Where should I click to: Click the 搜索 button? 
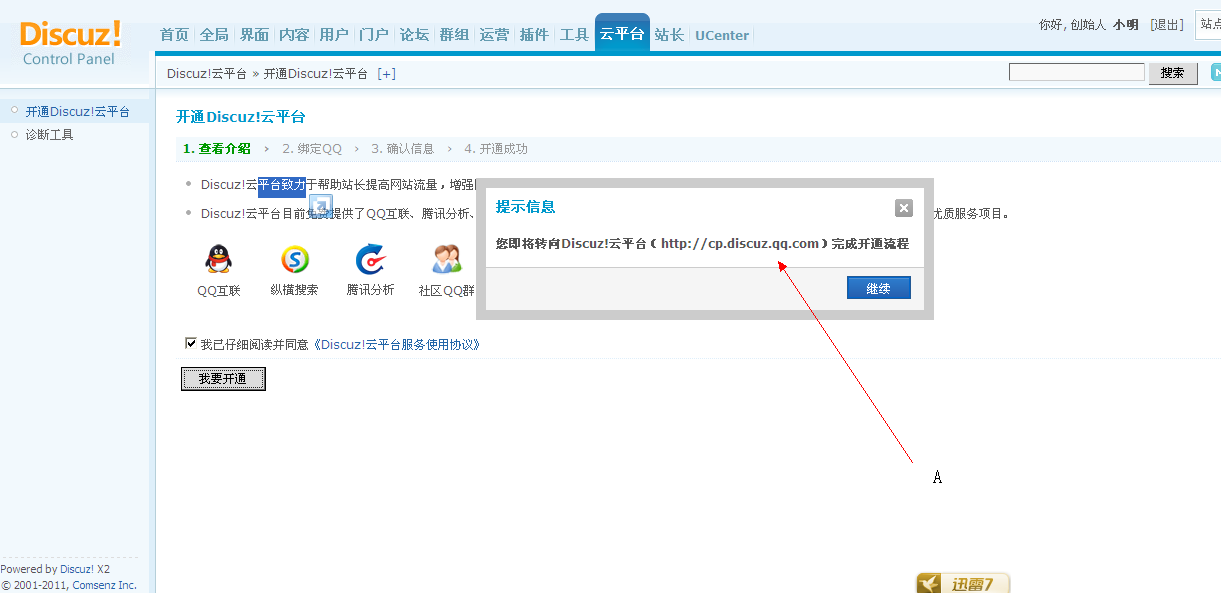click(1173, 73)
